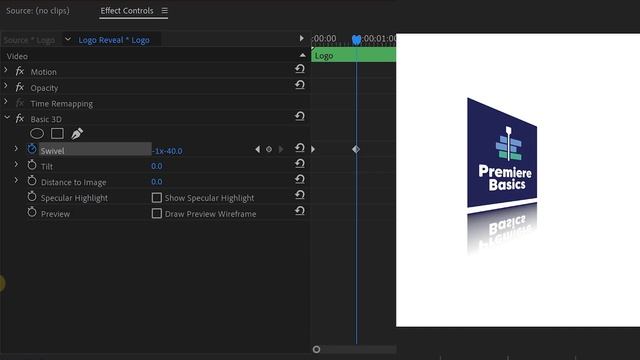Image resolution: width=640 pixels, height=360 pixels.
Task: Reset Distance to Image parameter
Action: (300, 179)
